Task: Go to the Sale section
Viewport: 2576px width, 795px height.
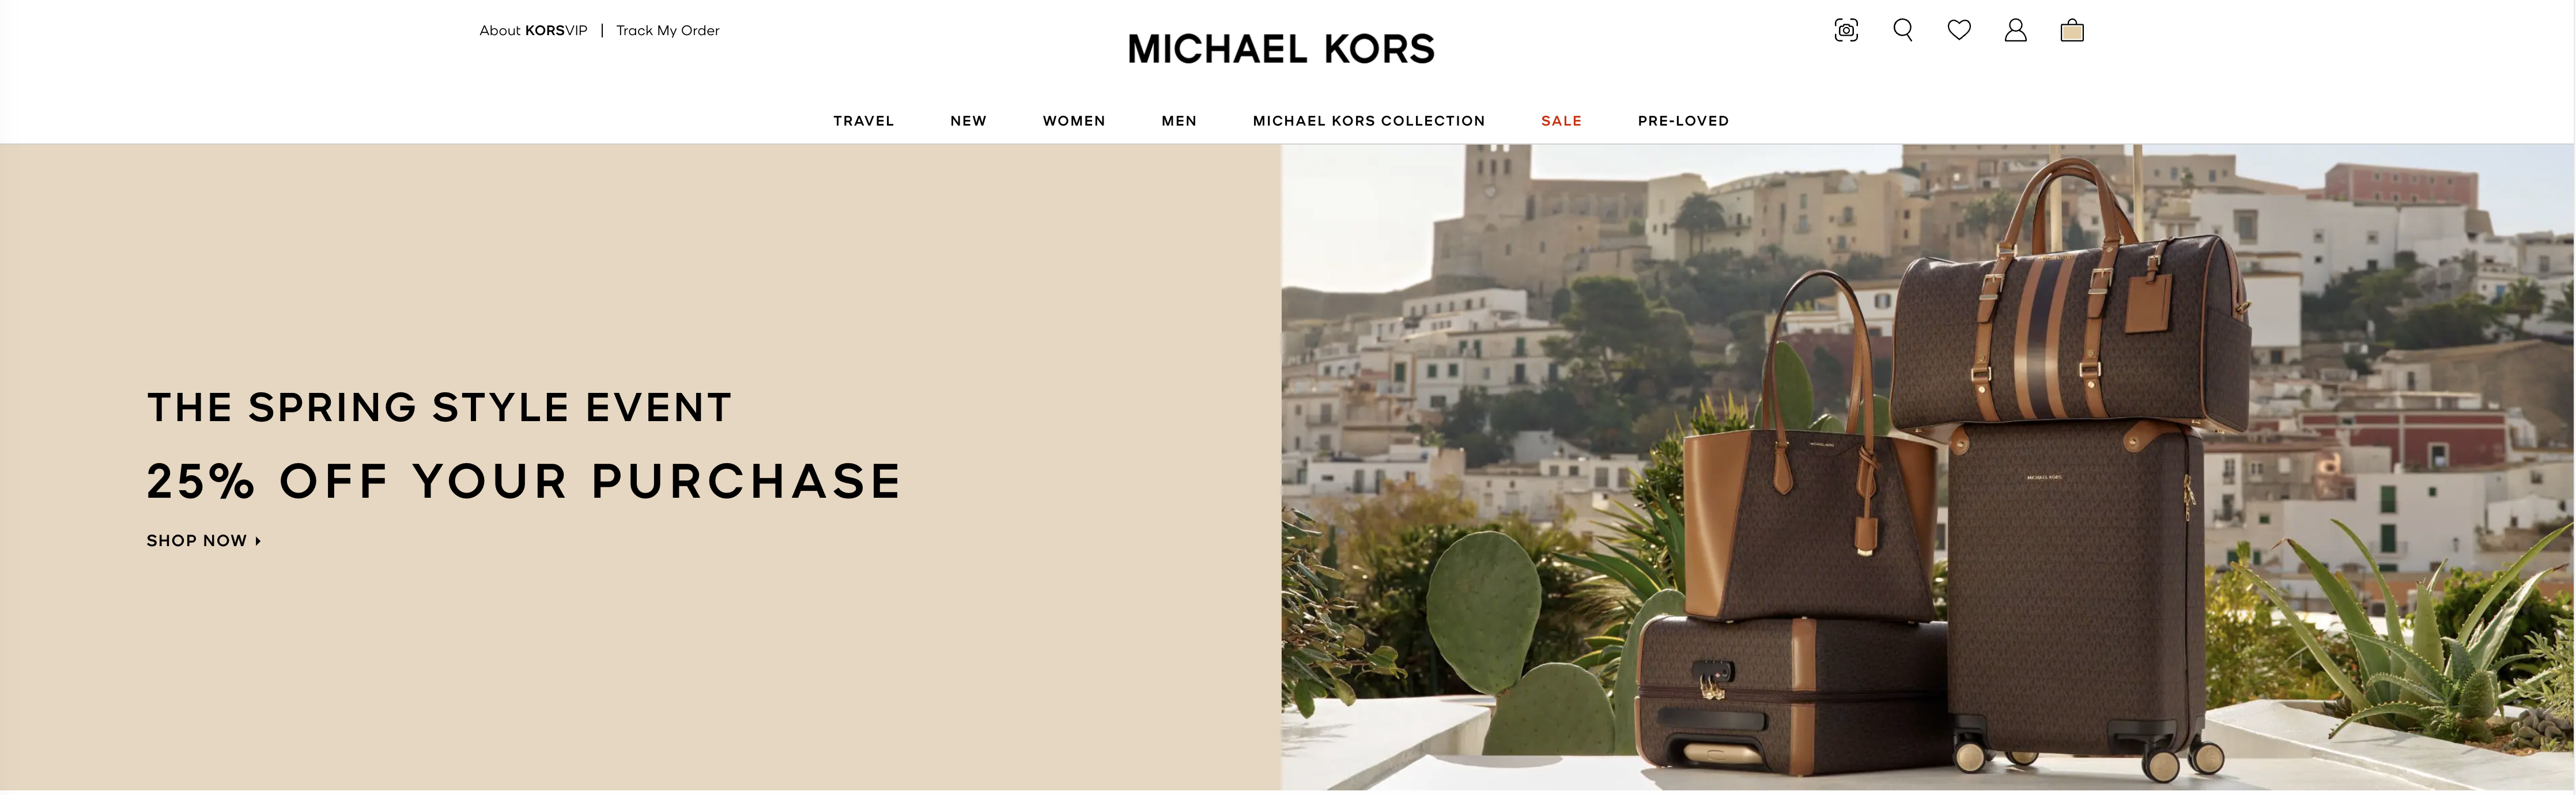Action: [1561, 121]
